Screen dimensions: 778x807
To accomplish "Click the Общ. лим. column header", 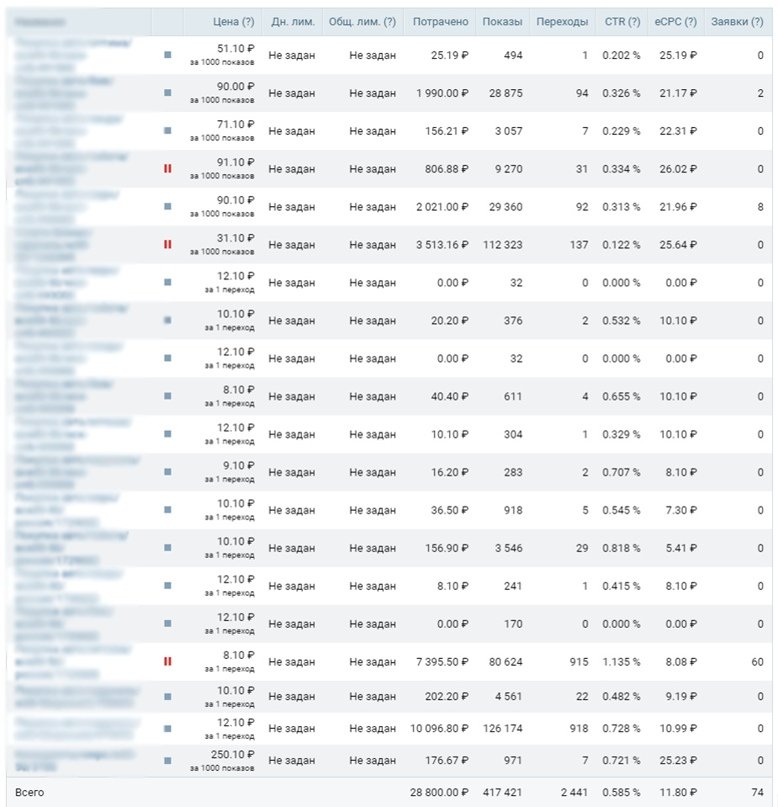I will 361,21.
